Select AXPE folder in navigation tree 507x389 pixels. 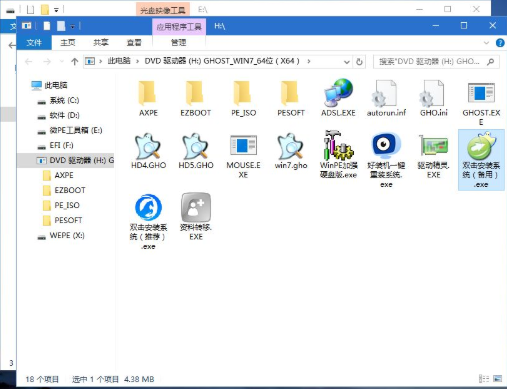click(64, 175)
